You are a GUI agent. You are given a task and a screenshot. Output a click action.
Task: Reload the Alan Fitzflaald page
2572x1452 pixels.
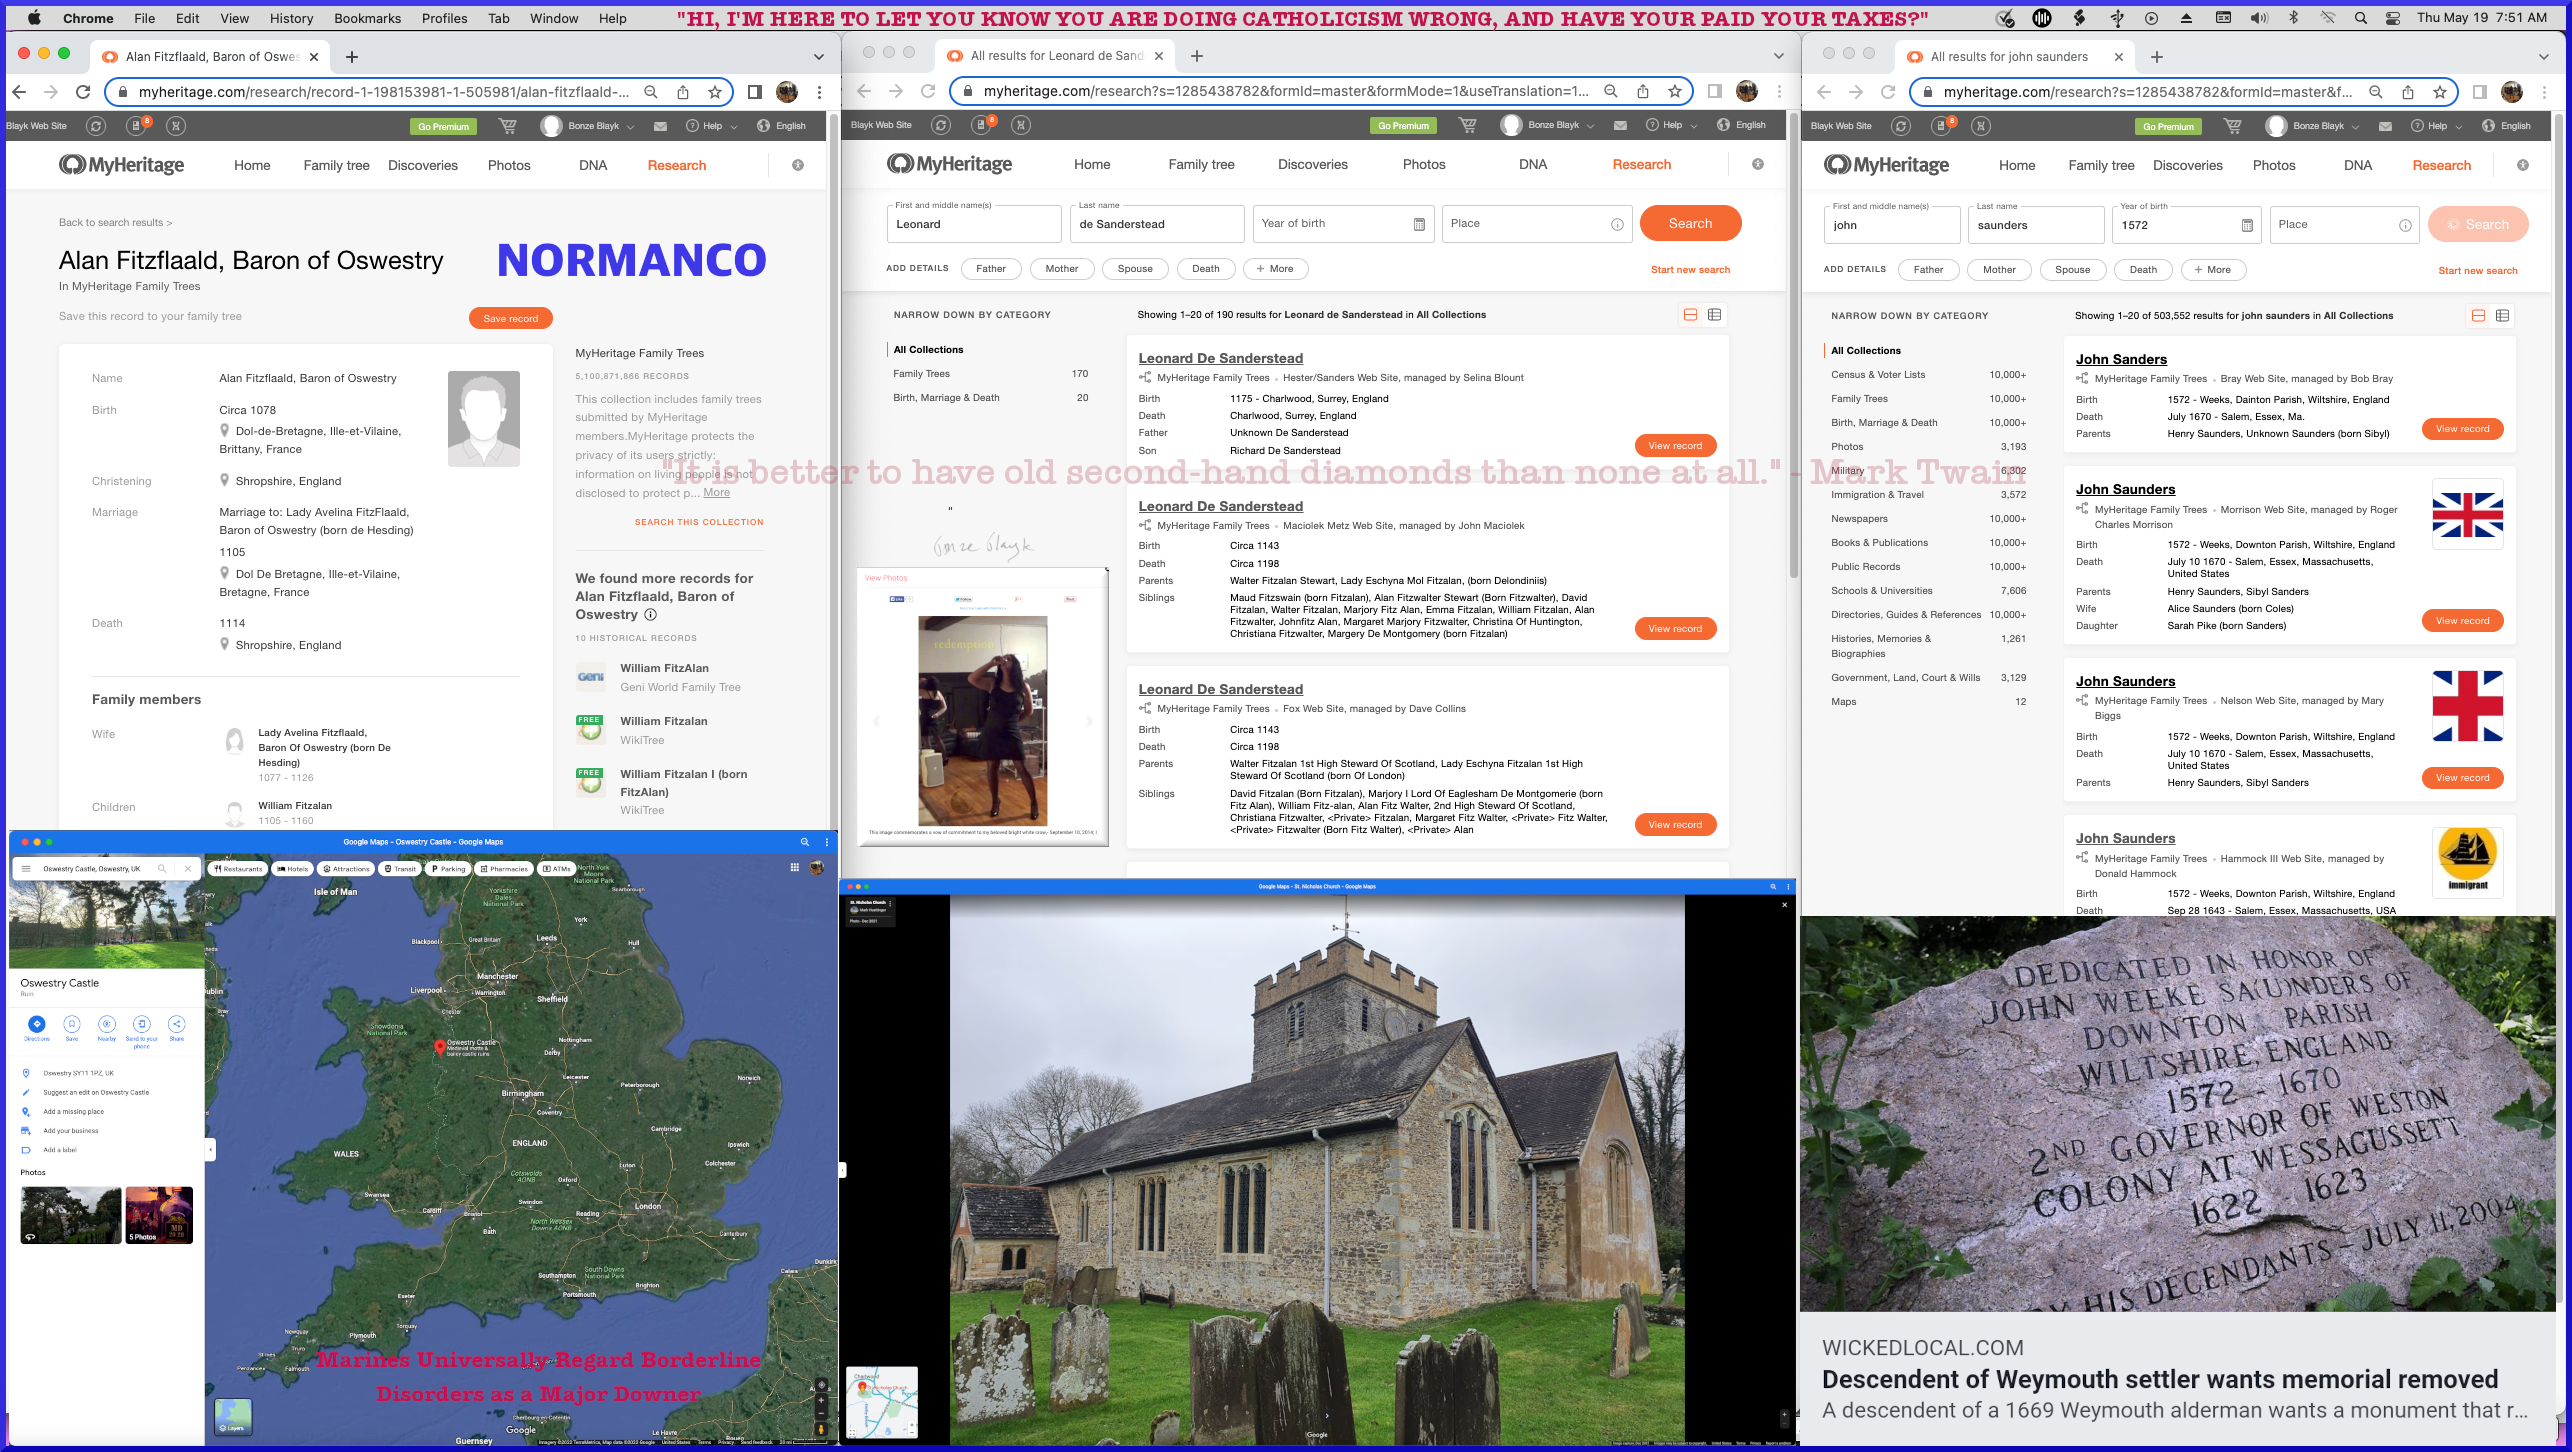point(84,92)
